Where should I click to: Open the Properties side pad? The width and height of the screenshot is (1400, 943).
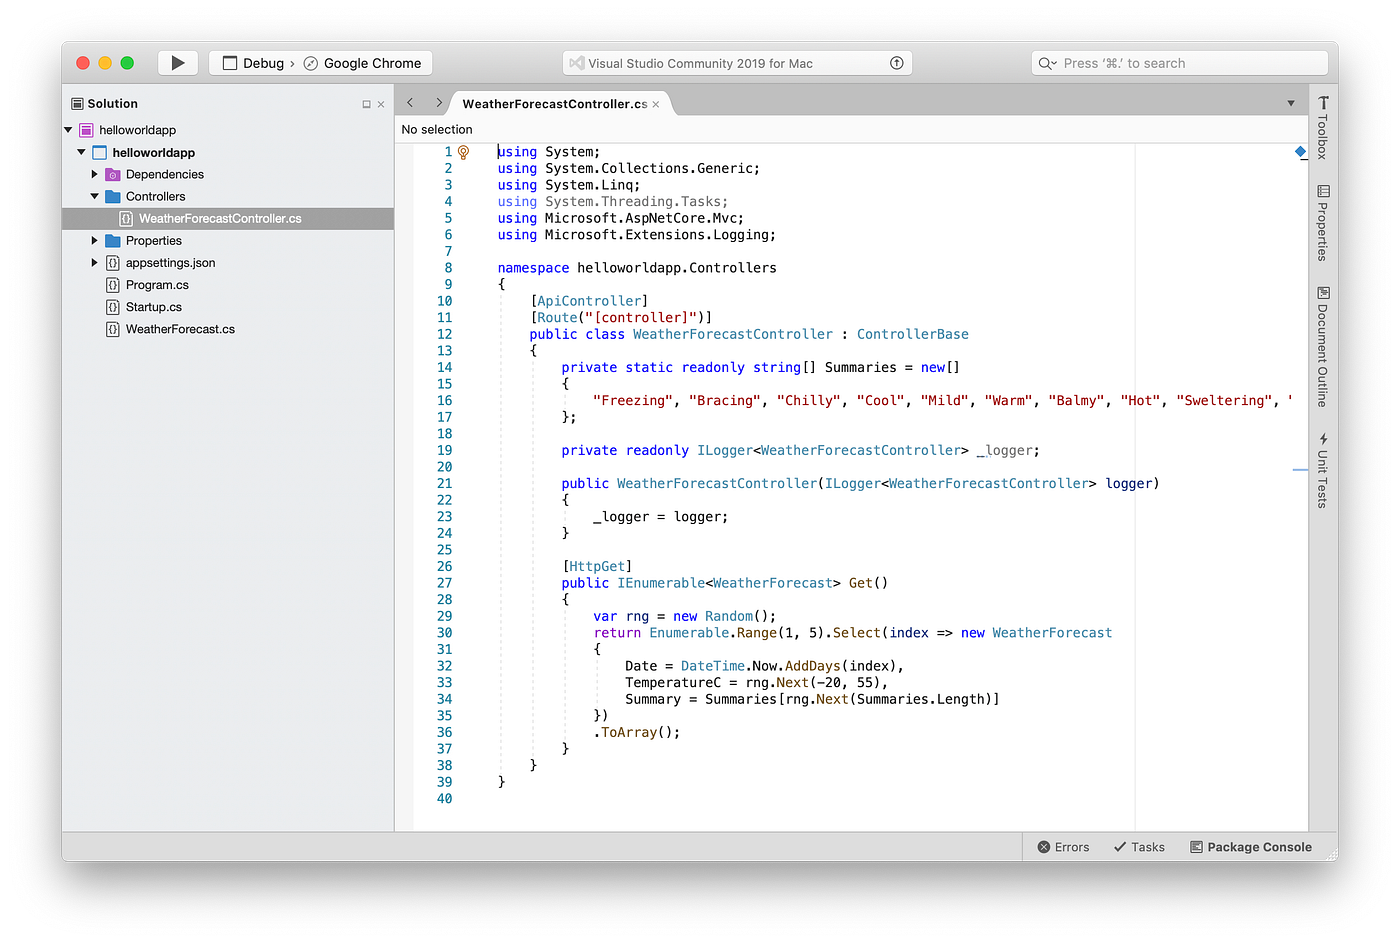tap(1323, 223)
